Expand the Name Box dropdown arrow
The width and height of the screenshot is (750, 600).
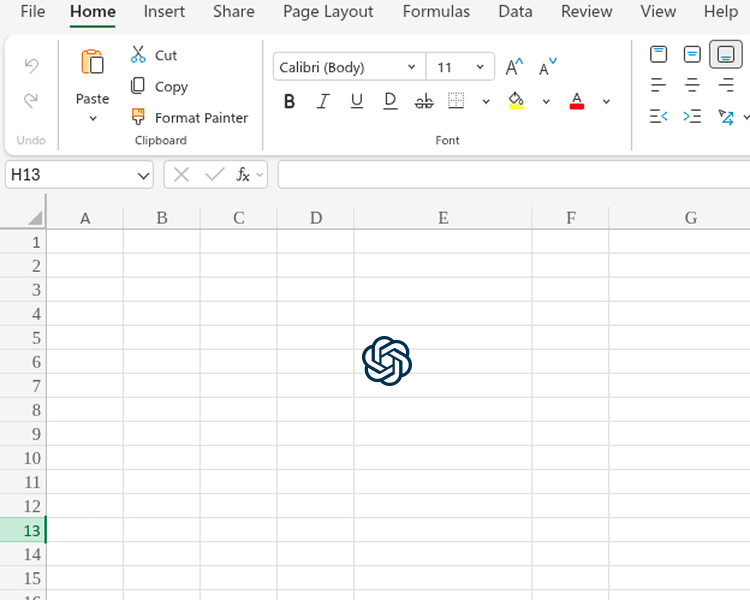(143, 176)
